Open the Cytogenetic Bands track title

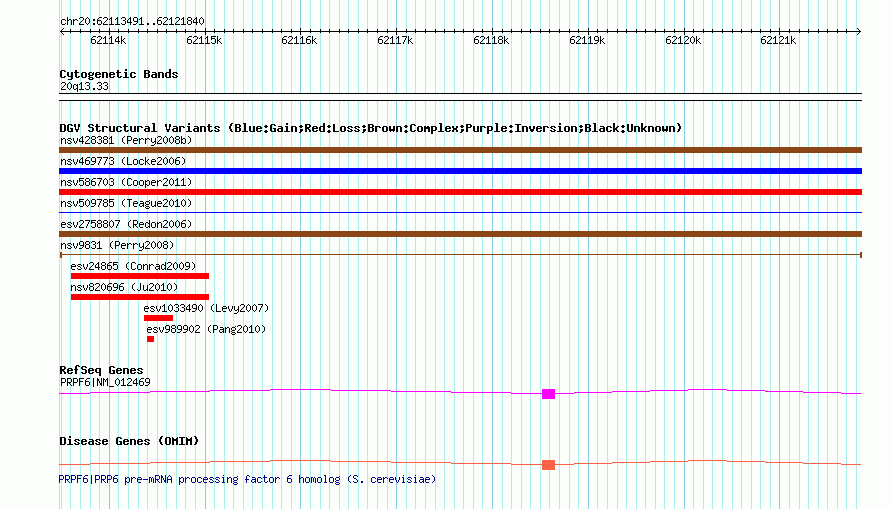point(119,74)
